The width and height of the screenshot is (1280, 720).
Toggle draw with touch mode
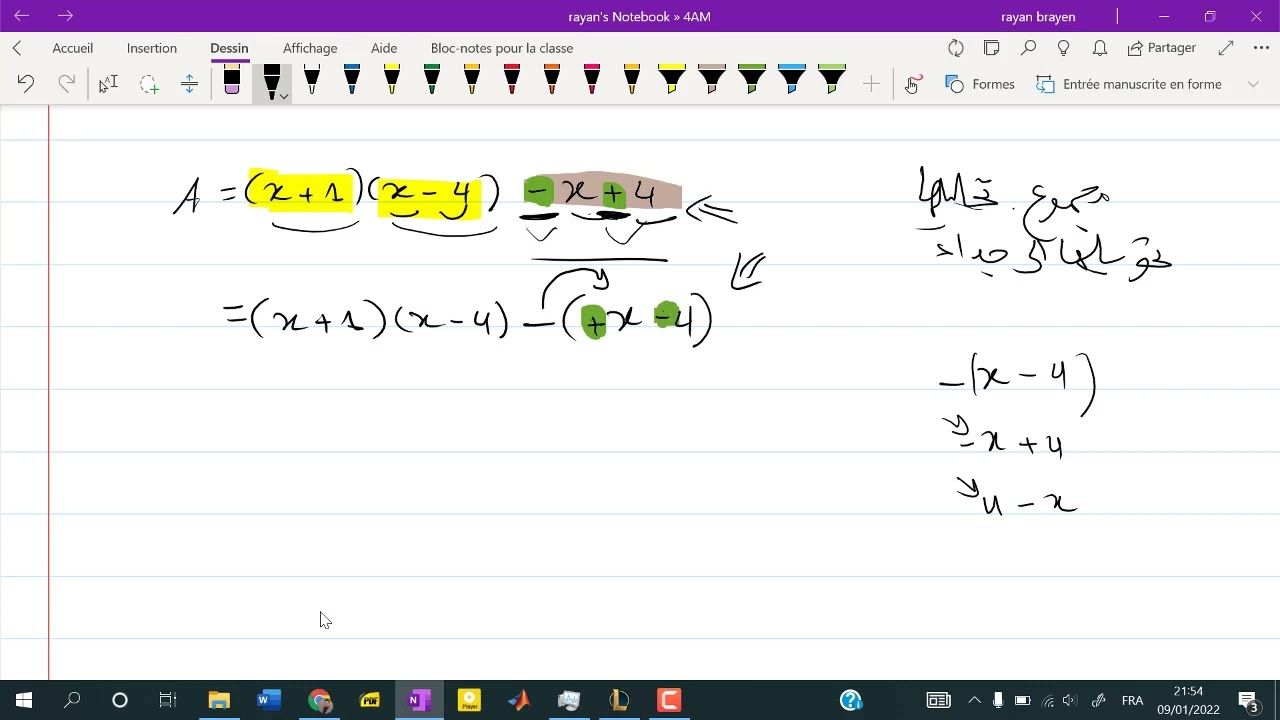[912, 84]
